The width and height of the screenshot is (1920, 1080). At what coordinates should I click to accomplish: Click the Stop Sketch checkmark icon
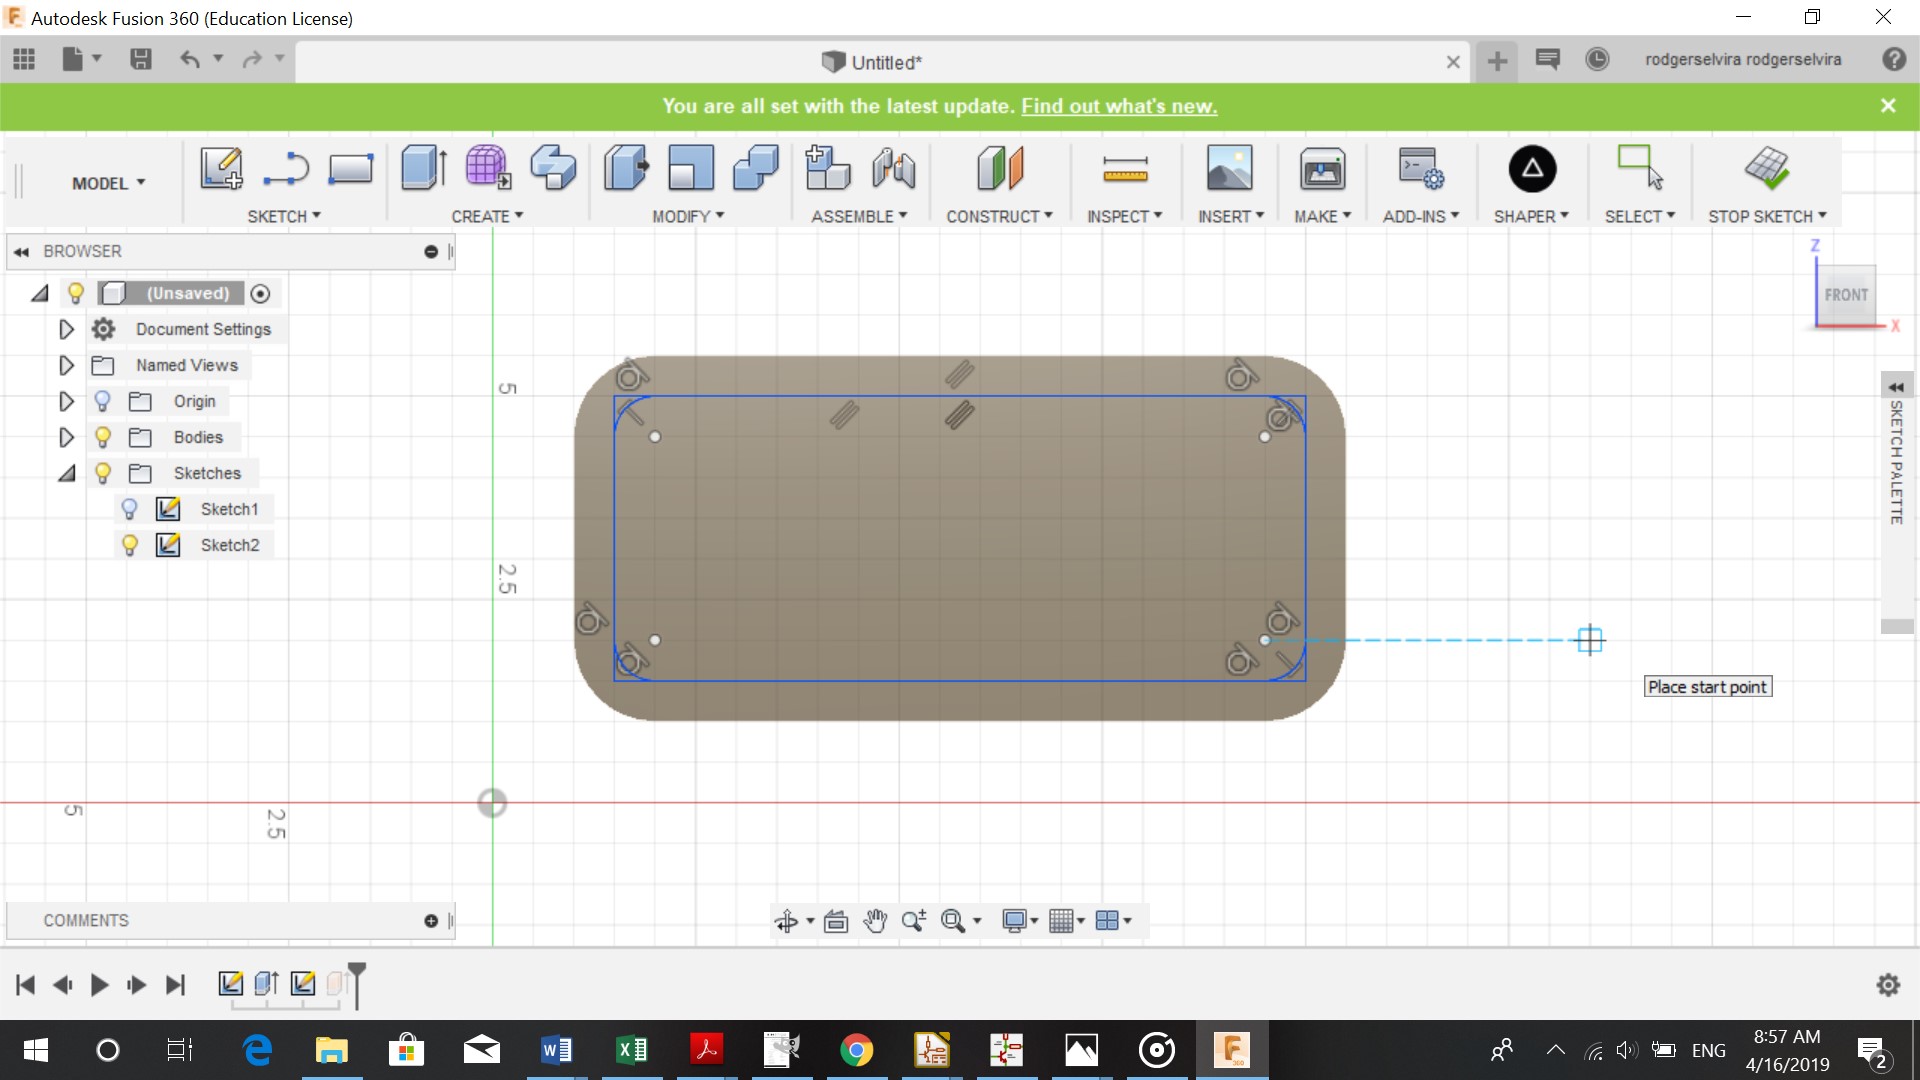[1766, 168]
